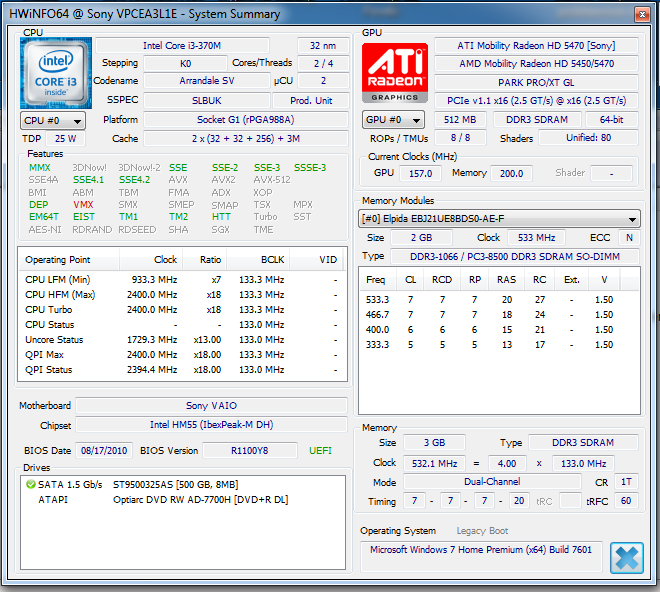Click the Legacy Boot label

click(x=482, y=531)
